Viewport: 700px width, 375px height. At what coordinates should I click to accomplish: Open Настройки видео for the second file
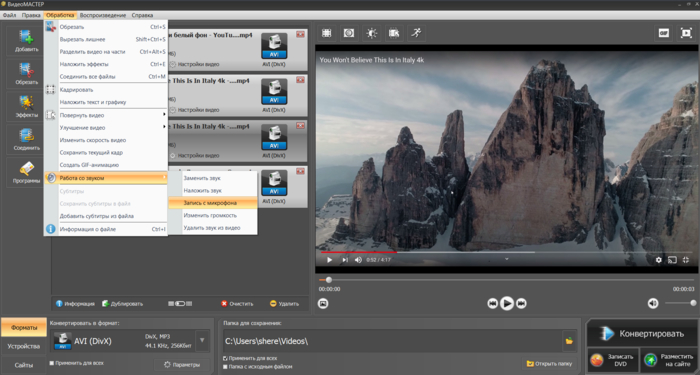tap(195, 110)
